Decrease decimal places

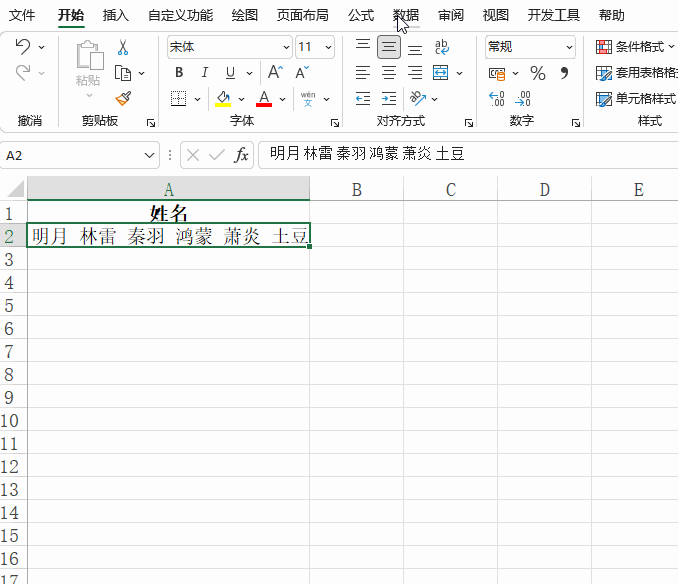pyautogui.click(x=522, y=99)
